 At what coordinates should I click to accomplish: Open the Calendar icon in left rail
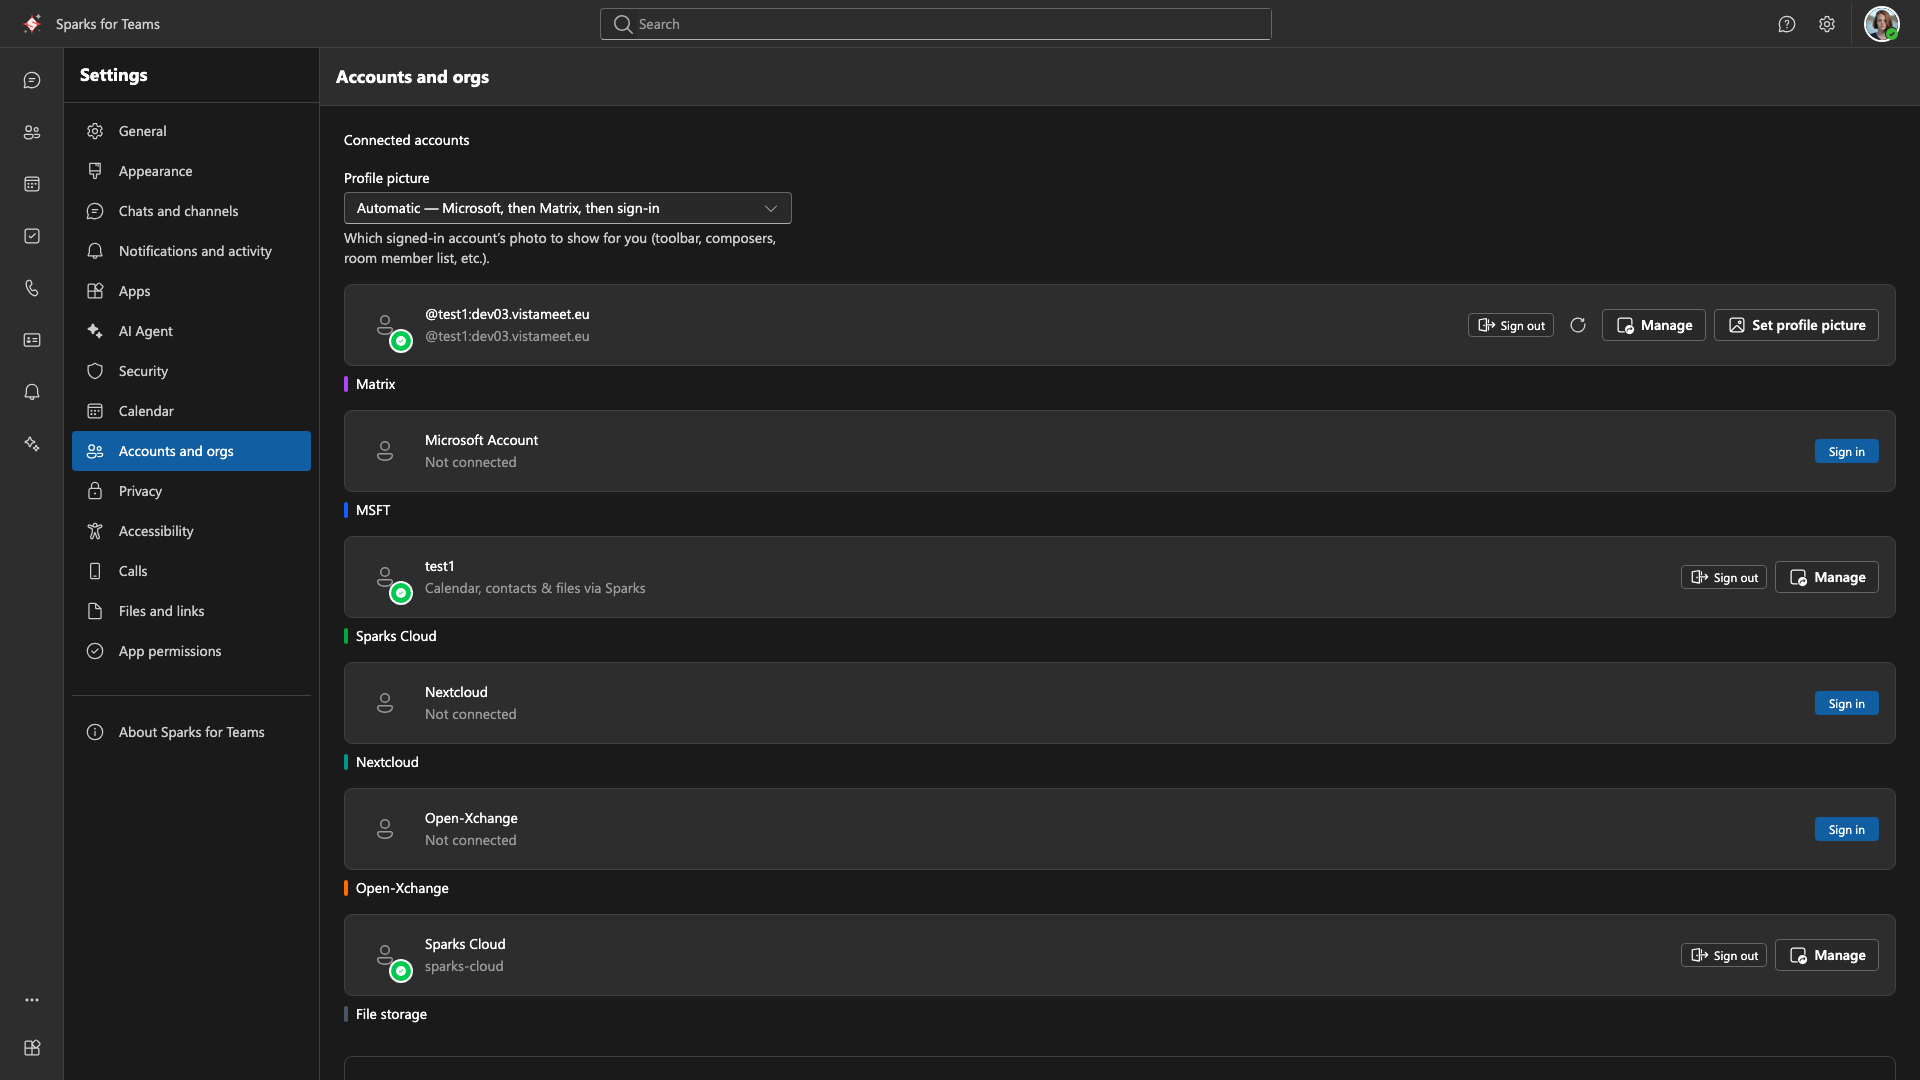click(32, 184)
